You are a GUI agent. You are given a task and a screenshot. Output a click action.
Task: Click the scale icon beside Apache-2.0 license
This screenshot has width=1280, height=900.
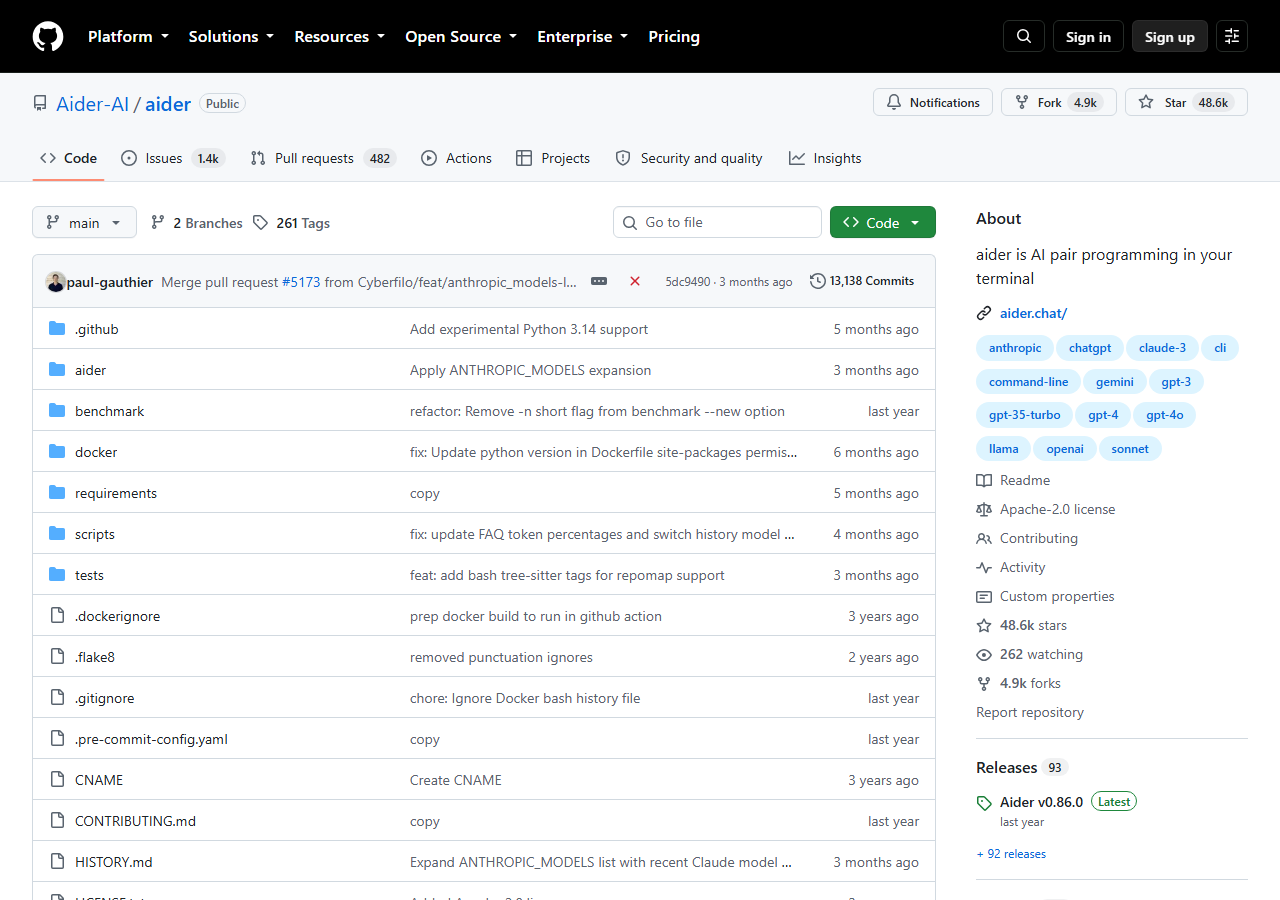tap(984, 509)
